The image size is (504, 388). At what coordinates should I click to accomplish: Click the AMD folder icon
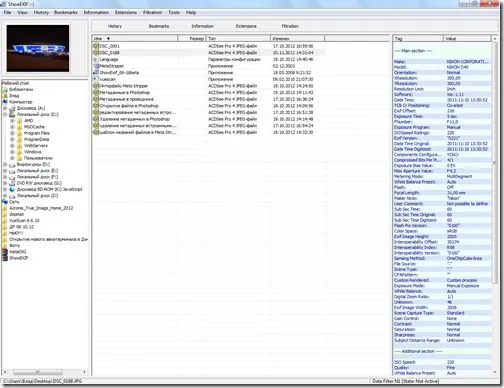20,121
